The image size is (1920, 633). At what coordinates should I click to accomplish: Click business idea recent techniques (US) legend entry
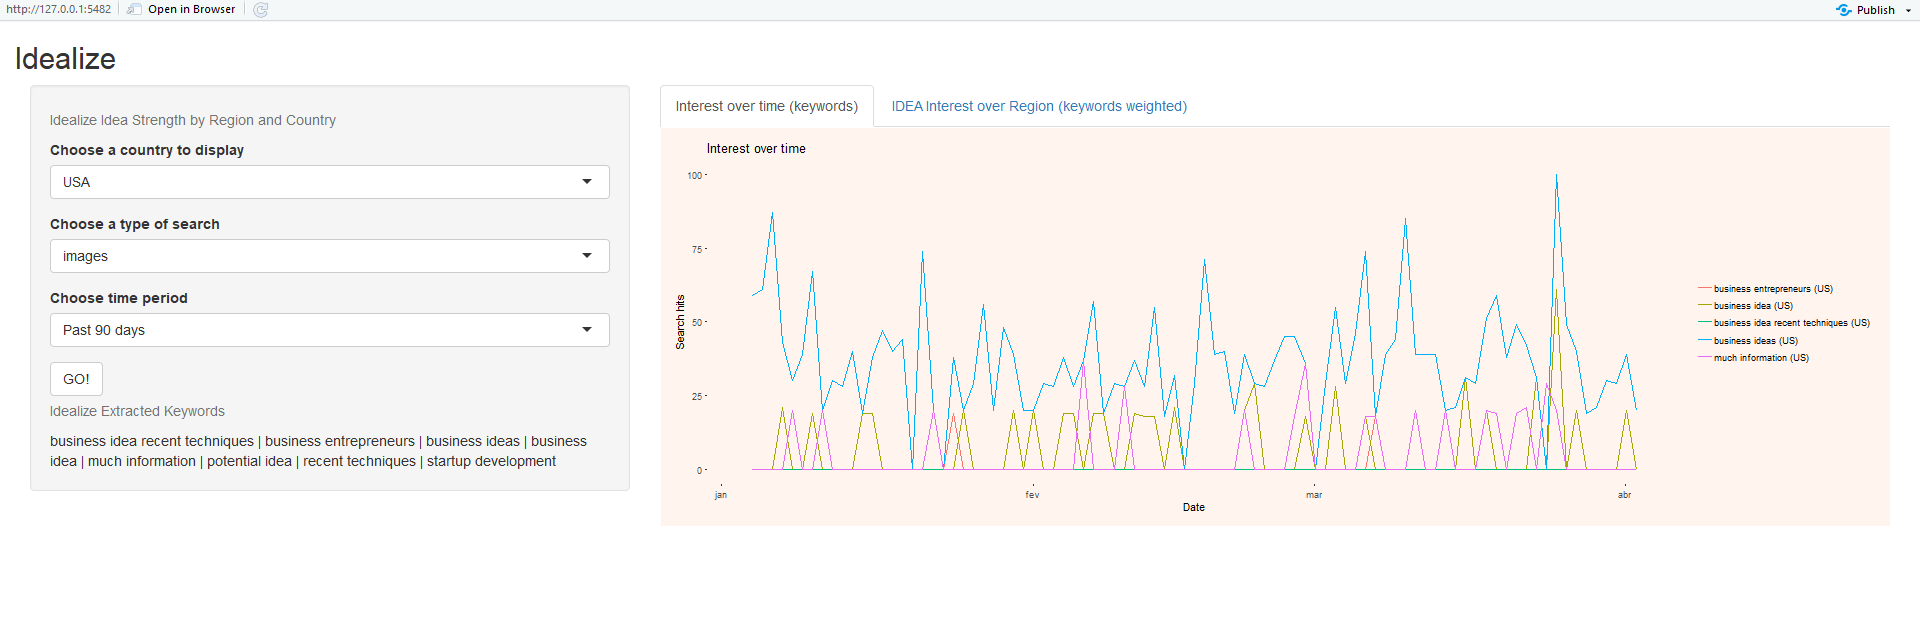1784,323
